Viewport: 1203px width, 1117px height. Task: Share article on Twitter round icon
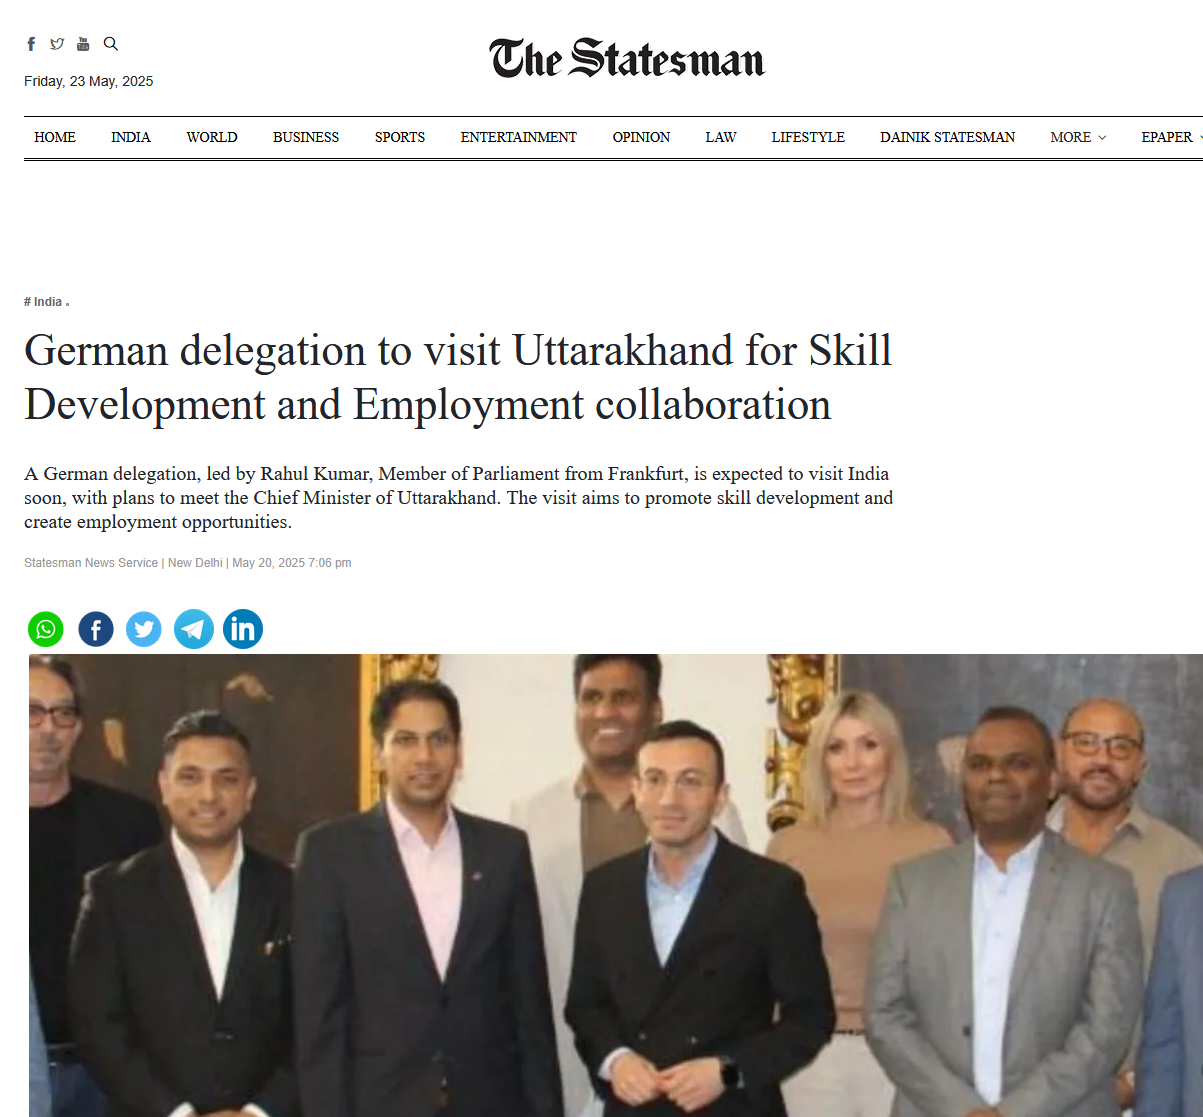click(x=144, y=629)
